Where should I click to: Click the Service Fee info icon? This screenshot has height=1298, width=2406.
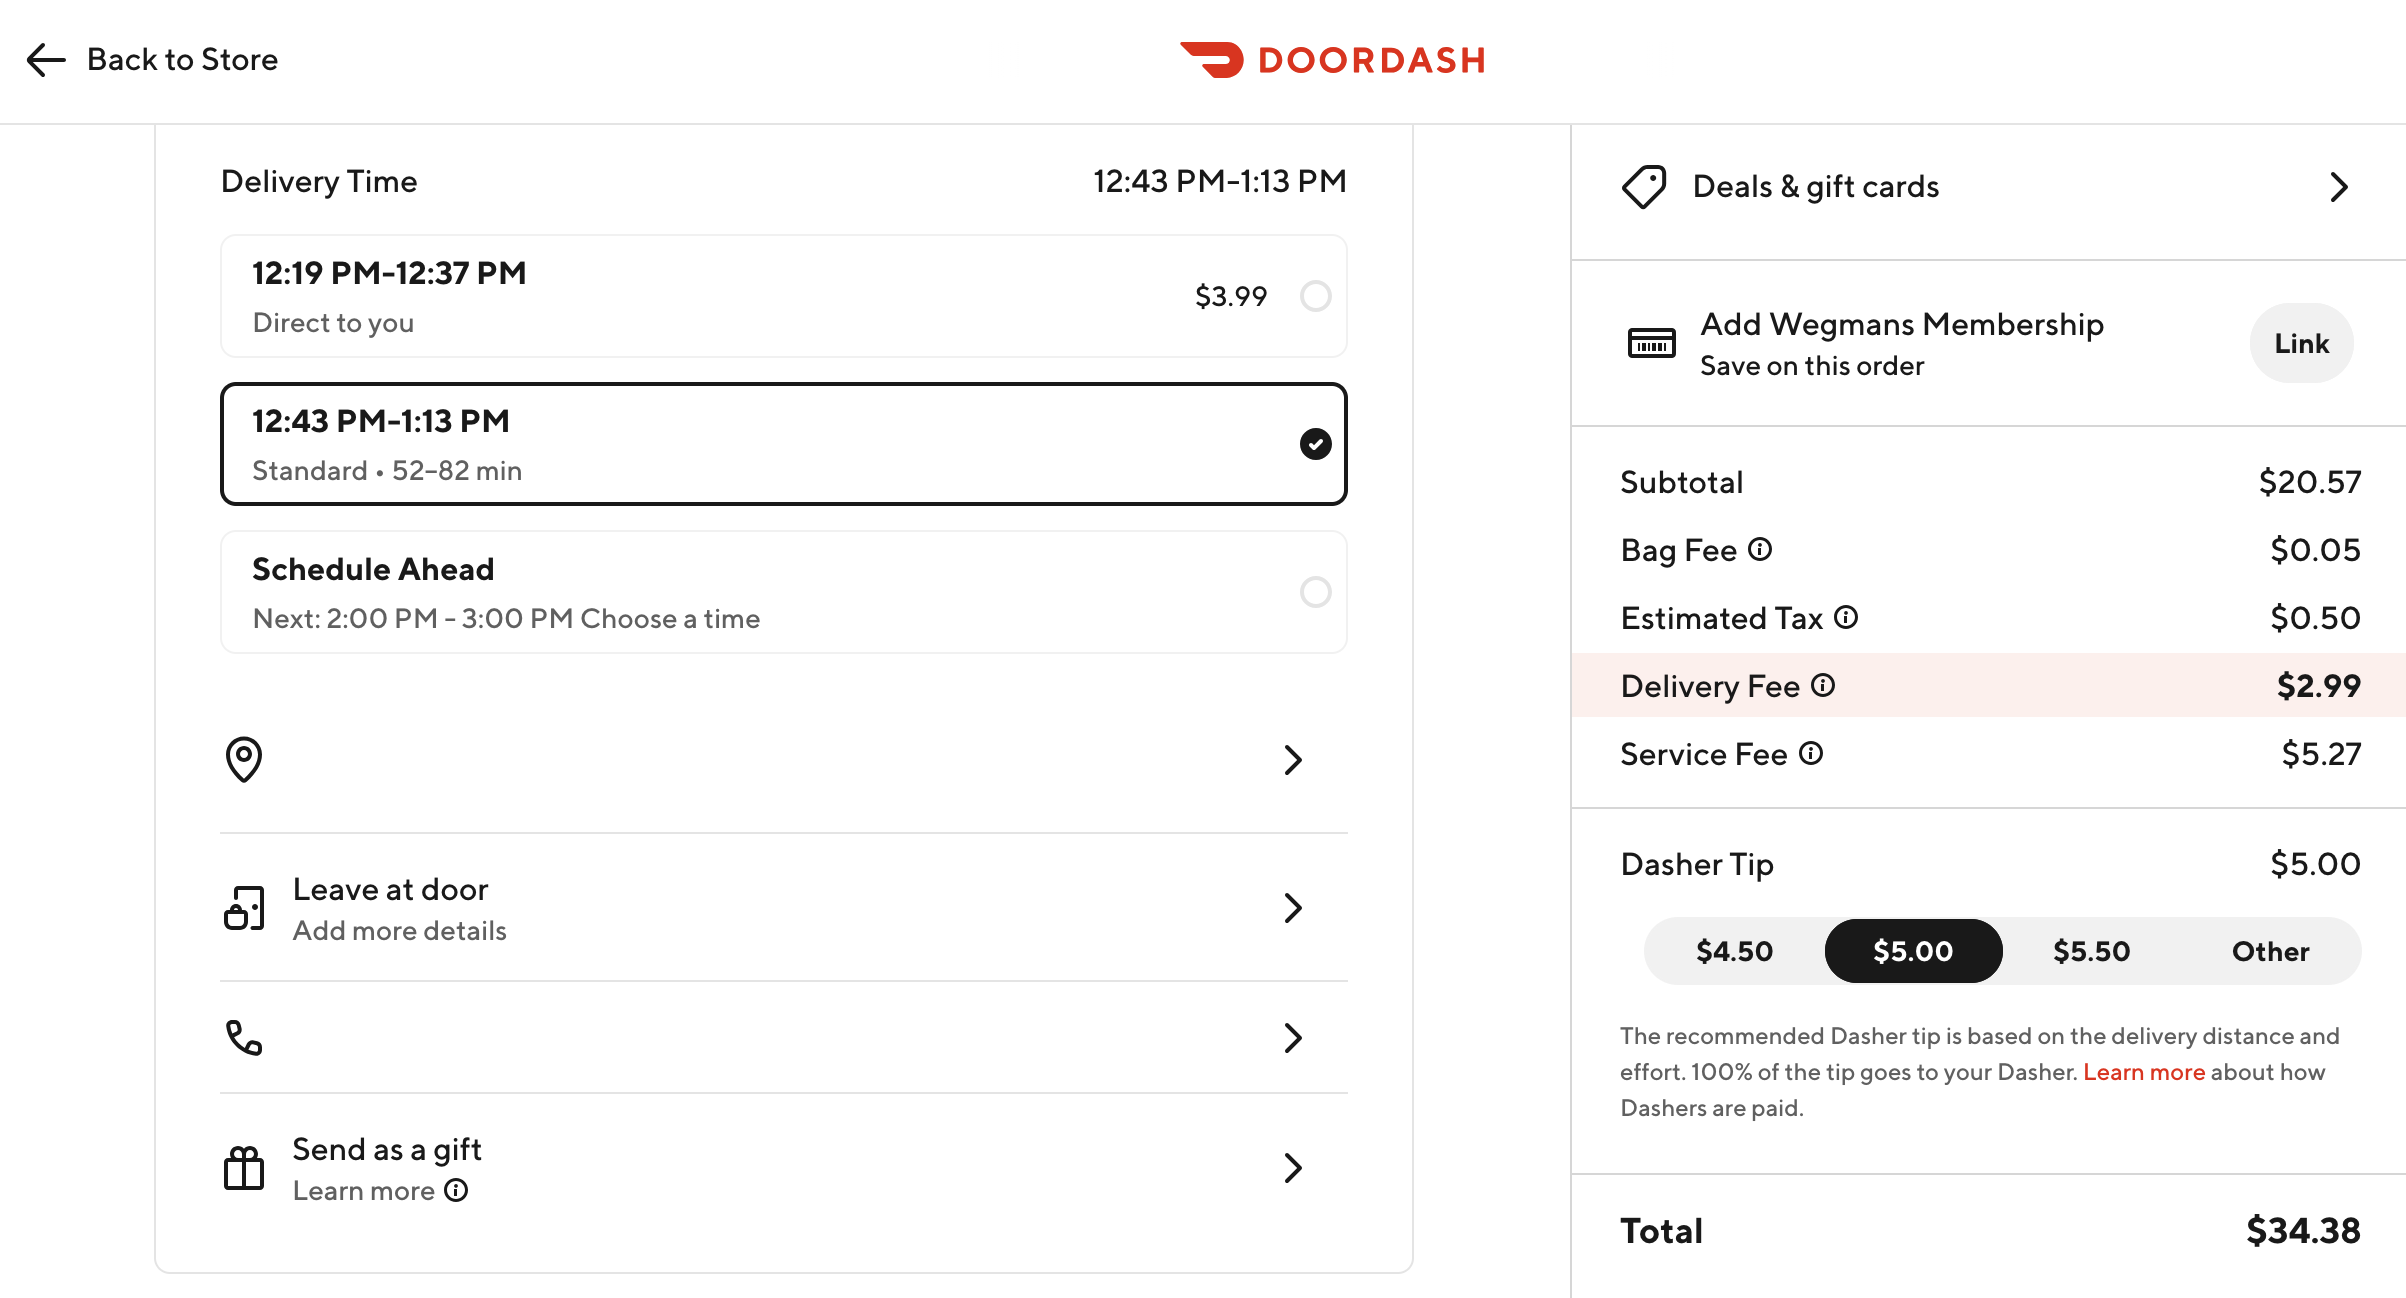pos(1811,753)
